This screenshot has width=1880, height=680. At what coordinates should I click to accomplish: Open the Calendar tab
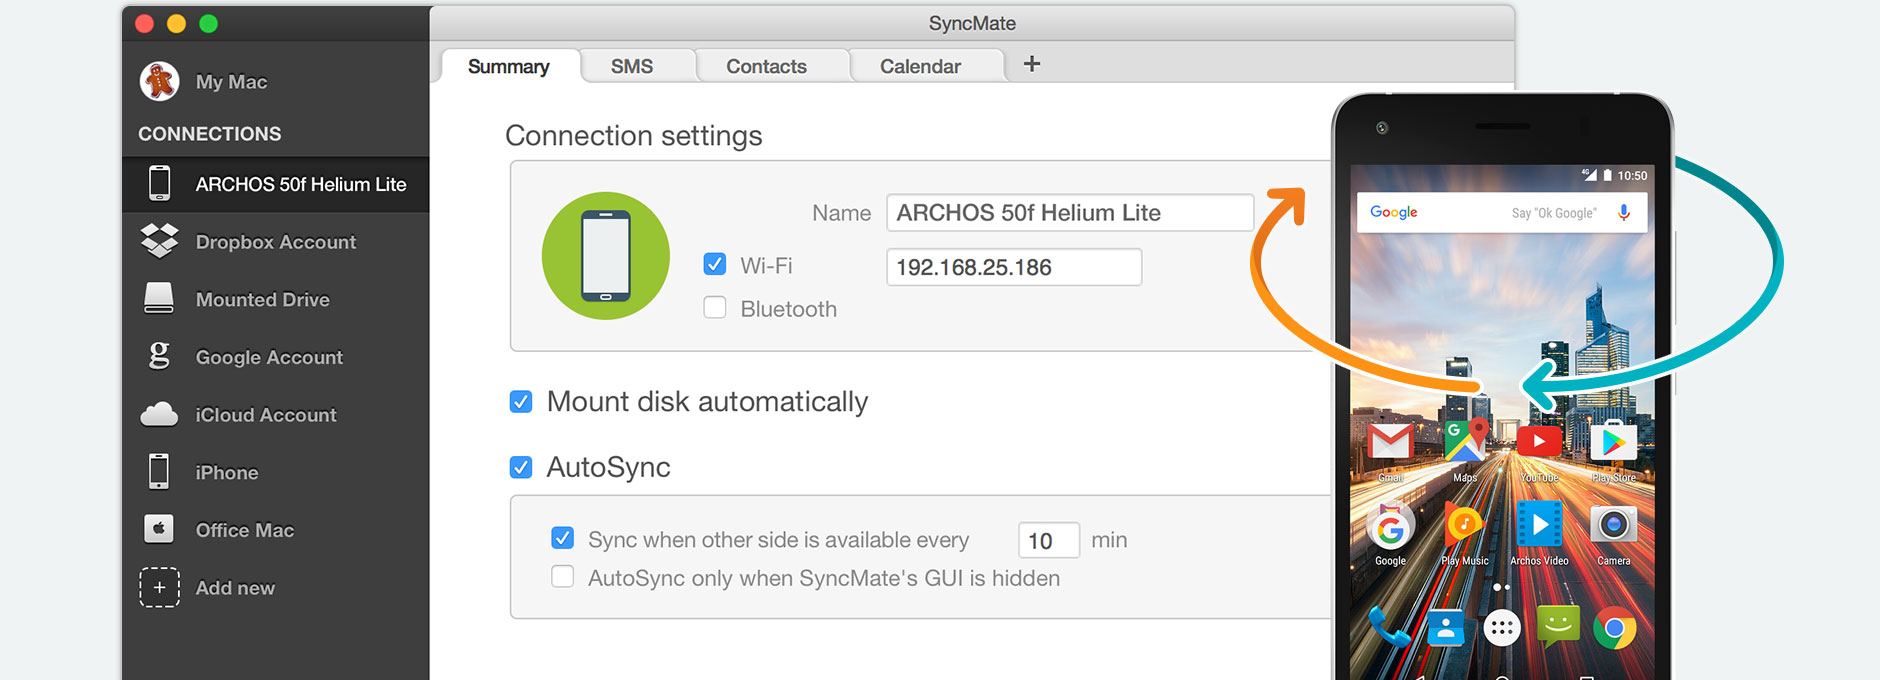coord(921,66)
